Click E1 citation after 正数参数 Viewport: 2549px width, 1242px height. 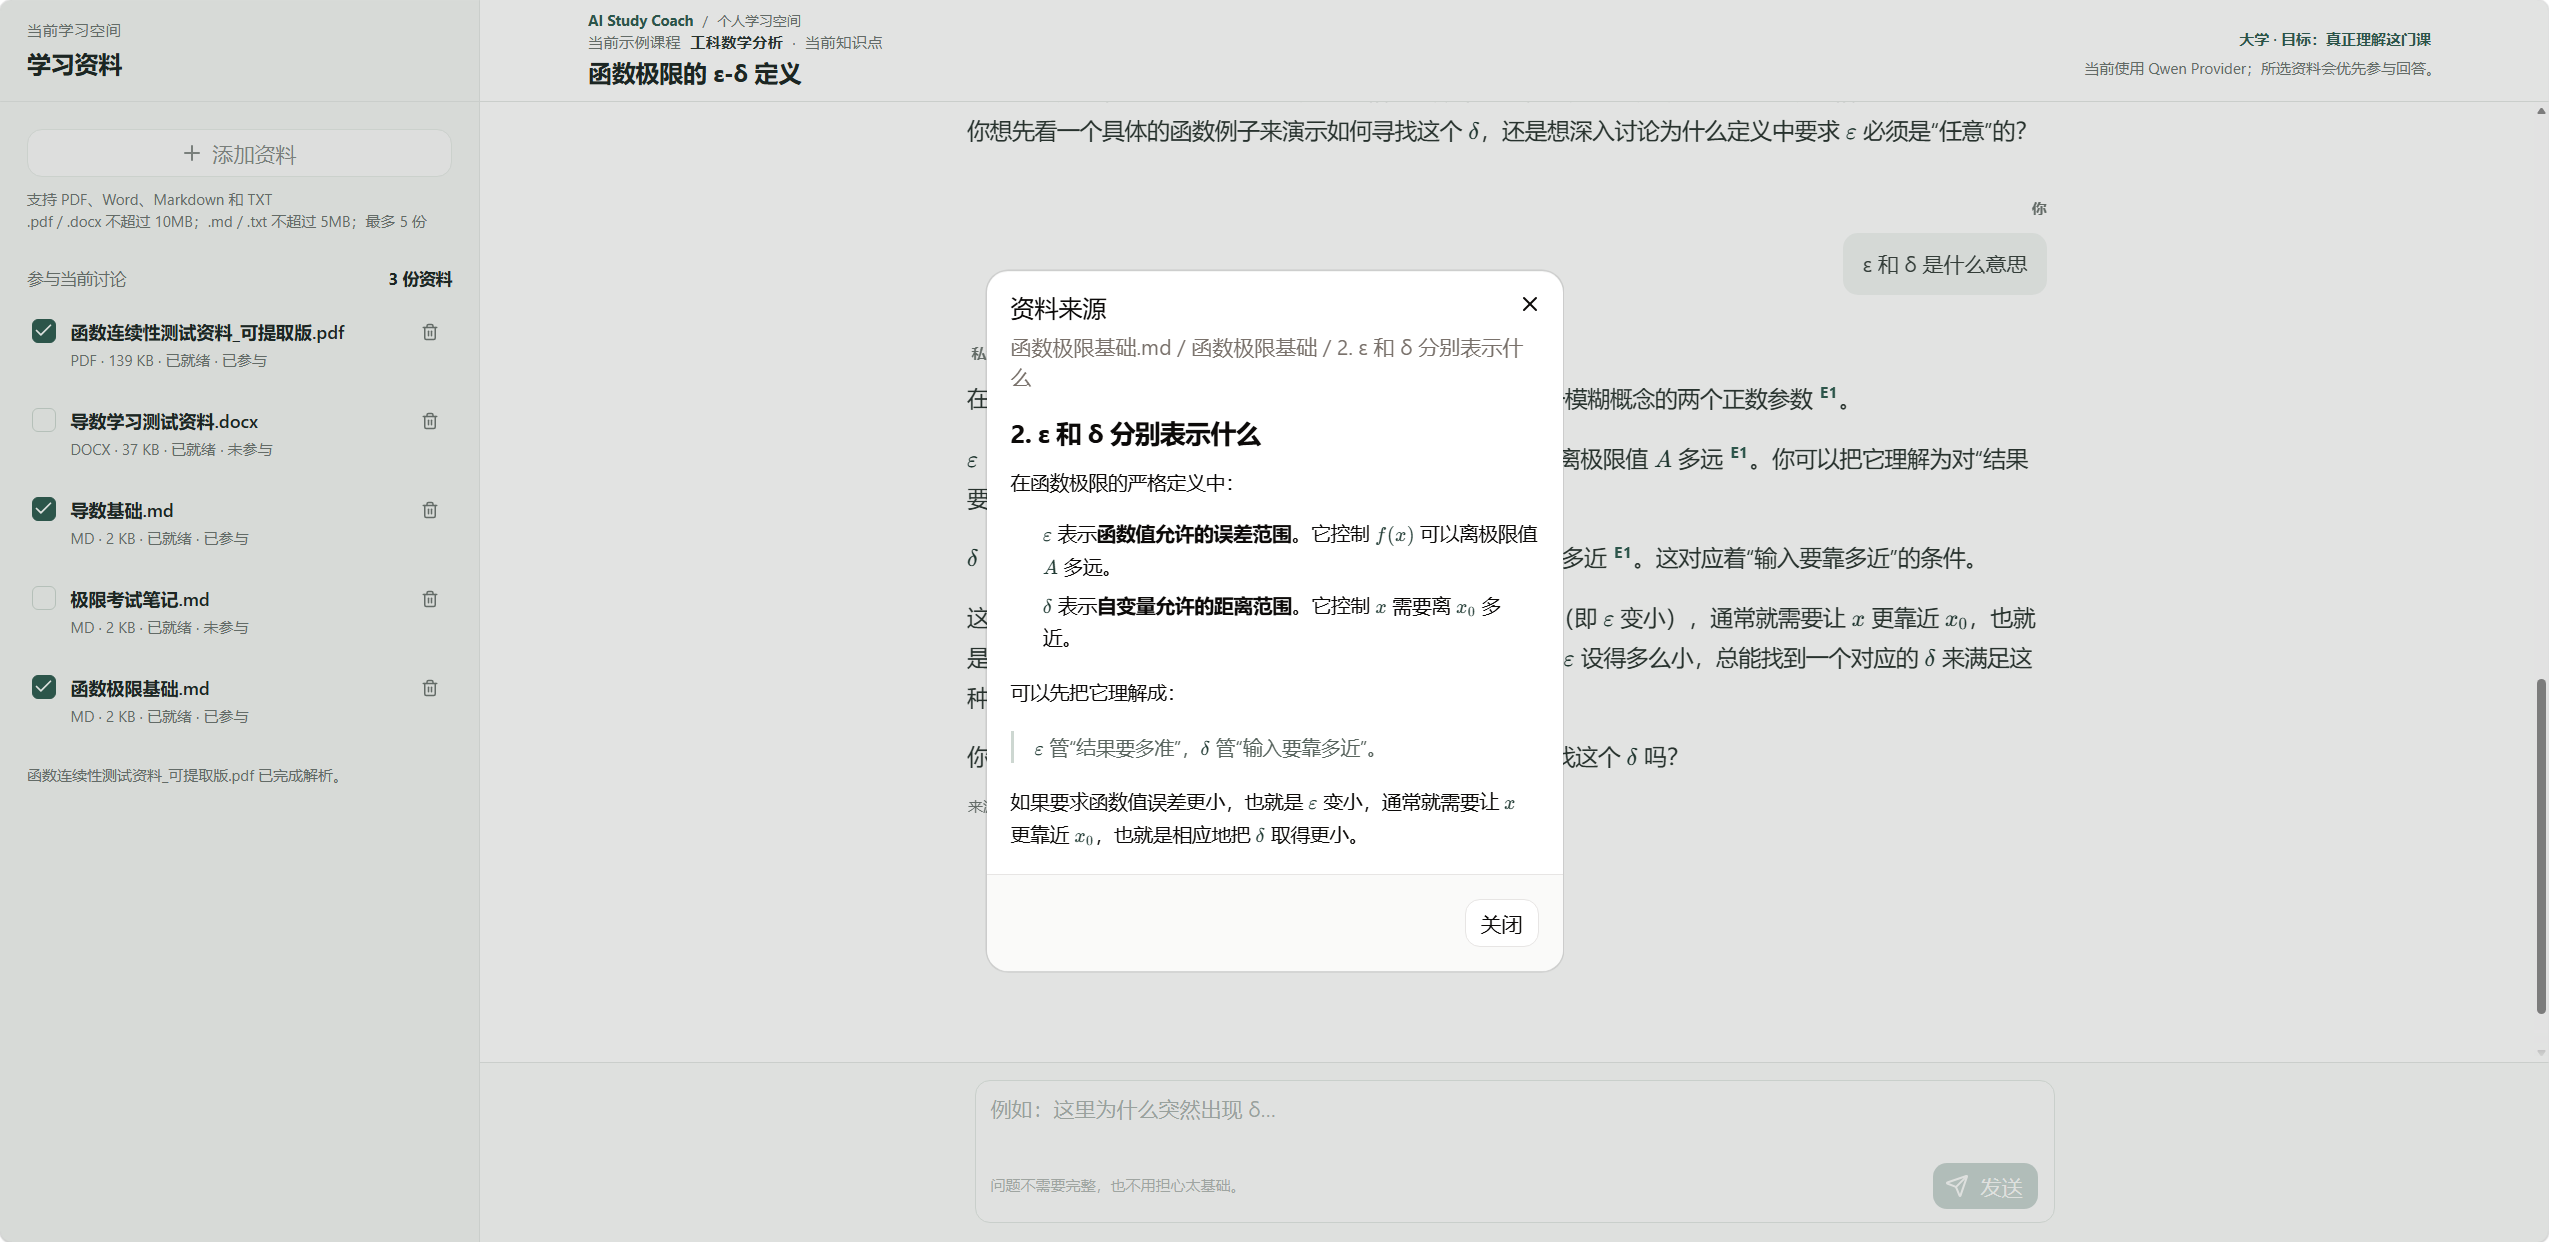tap(1828, 393)
